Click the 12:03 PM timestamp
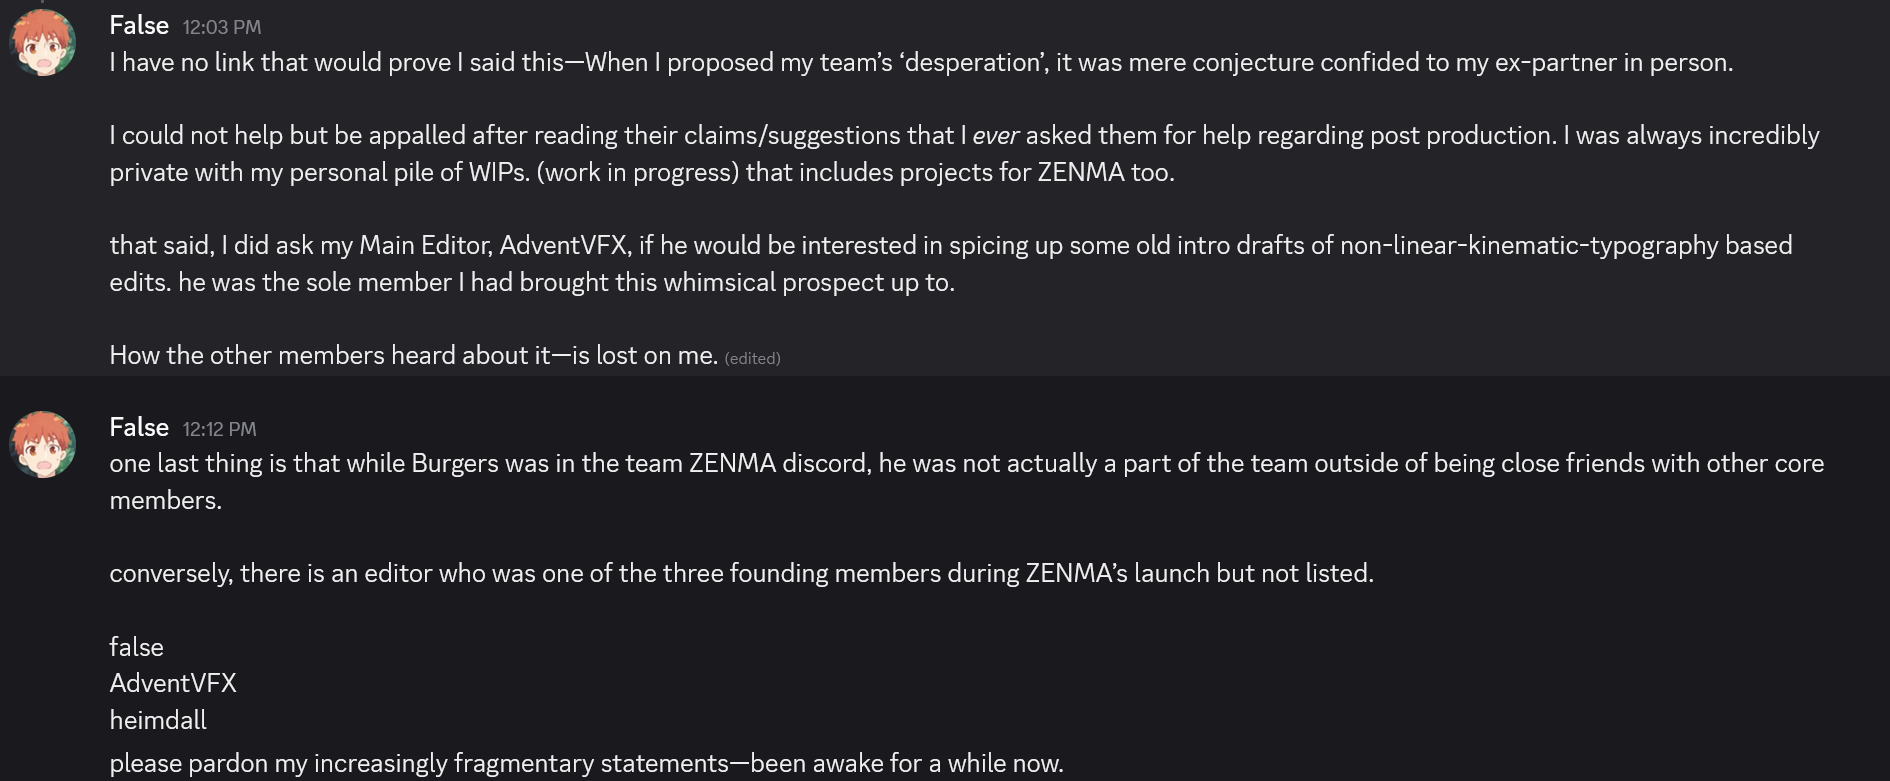The image size is (1890, 781). click(221, 27)
